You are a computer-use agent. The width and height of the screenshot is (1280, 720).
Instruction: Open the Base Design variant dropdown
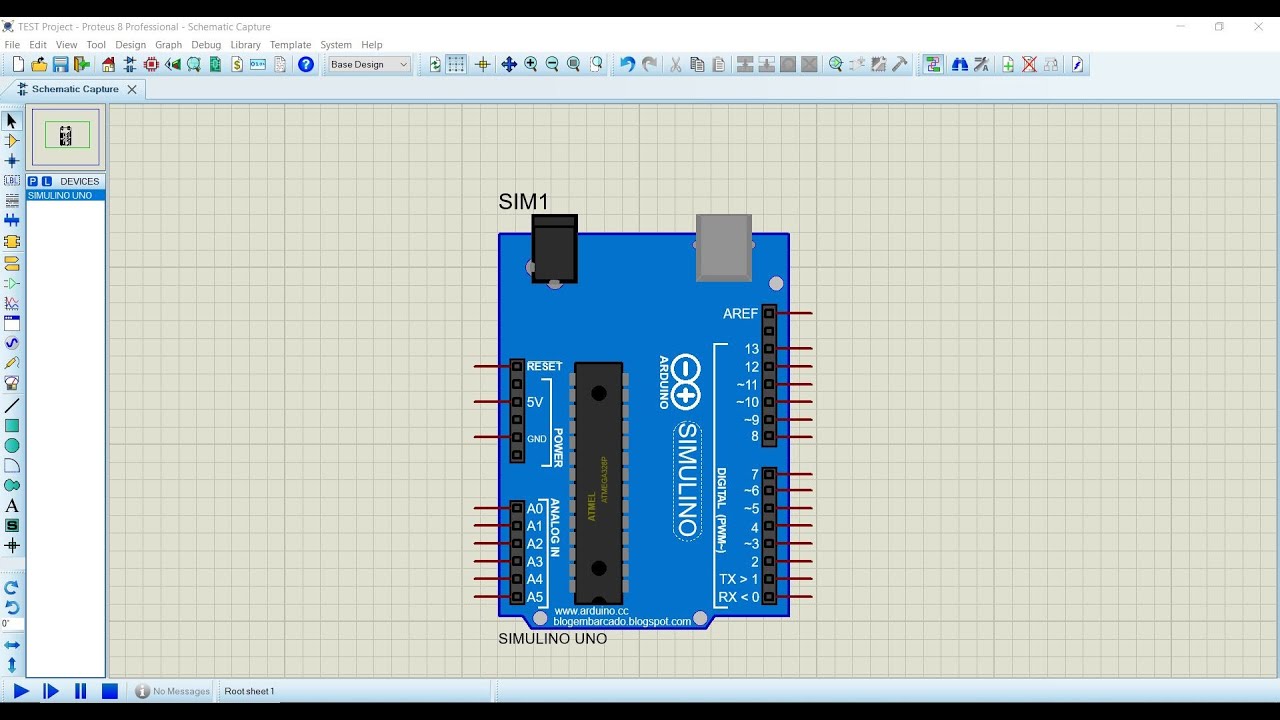click(369, 64)
